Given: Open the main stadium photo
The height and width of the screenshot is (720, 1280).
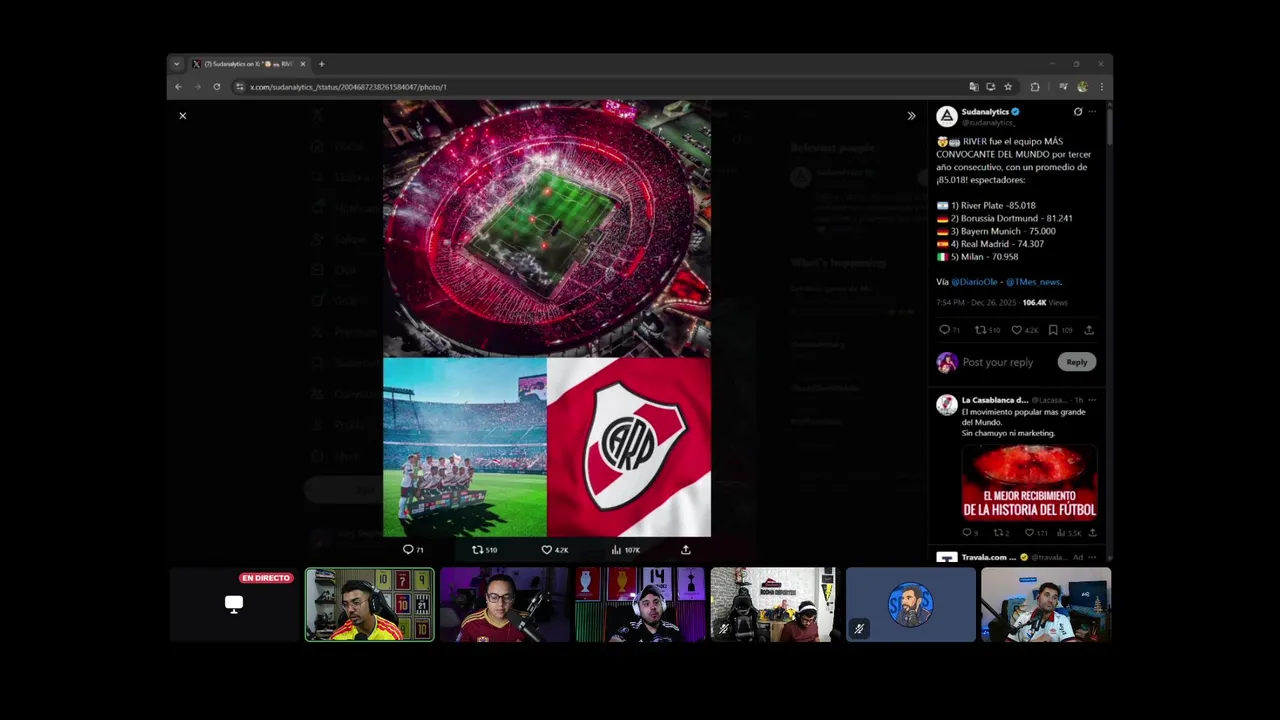Looking at the screenshot, I should tap(547, 228).
